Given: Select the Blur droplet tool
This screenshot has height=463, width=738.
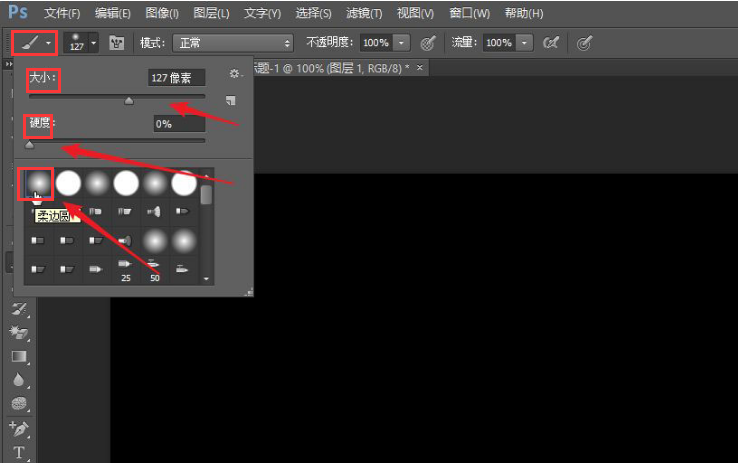Looking at the screenshot, I should point(18,379).
